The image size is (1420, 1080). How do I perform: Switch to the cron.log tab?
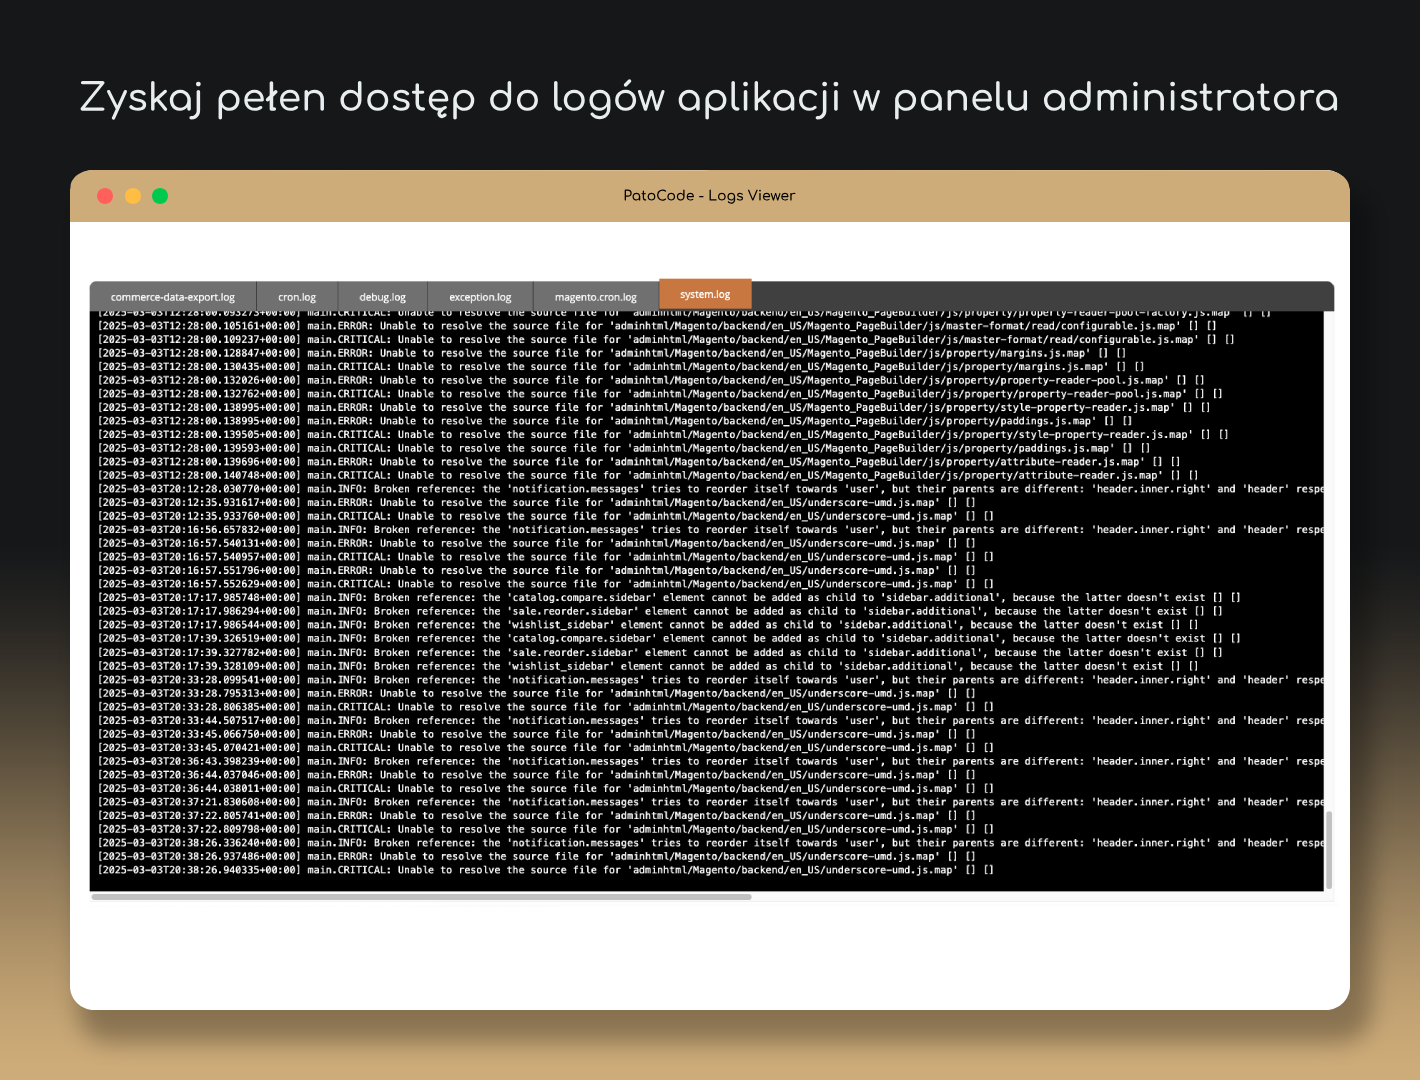click(296, 296)
